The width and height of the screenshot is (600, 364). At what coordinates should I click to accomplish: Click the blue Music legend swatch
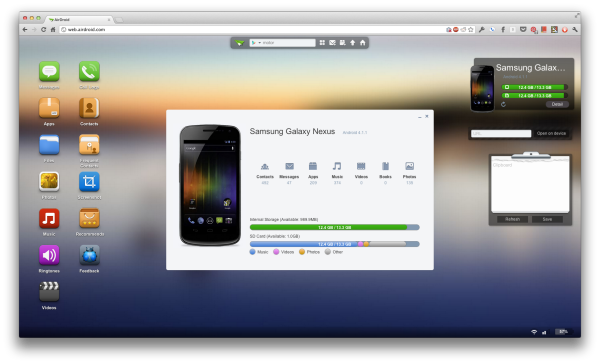coord(253,252)
